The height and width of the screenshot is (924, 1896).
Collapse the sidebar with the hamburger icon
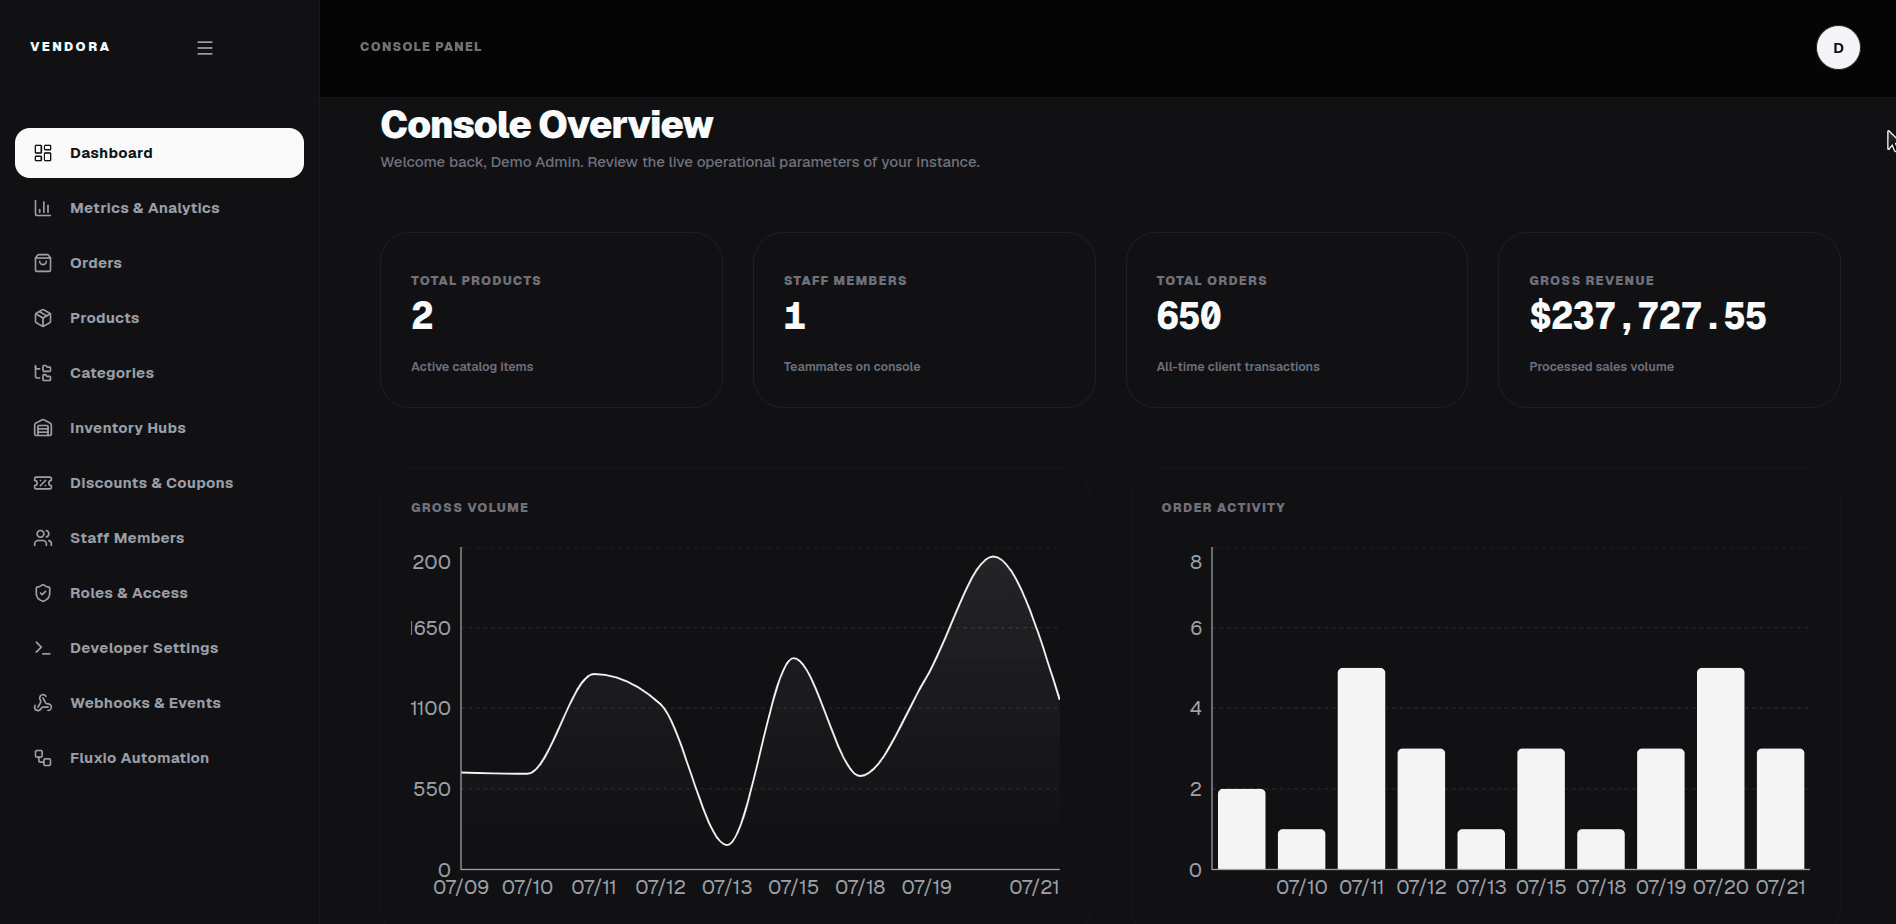point(205,48)
